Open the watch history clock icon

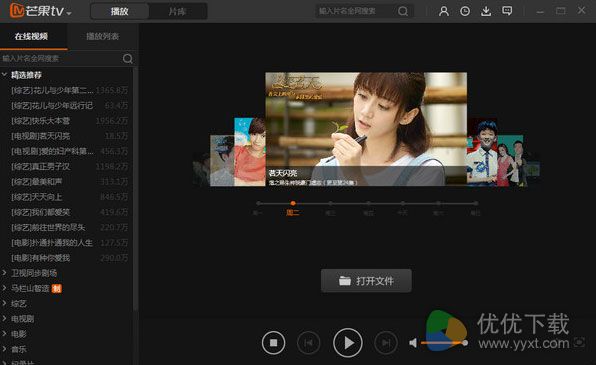pyautogui.click(x=465, y=11)
